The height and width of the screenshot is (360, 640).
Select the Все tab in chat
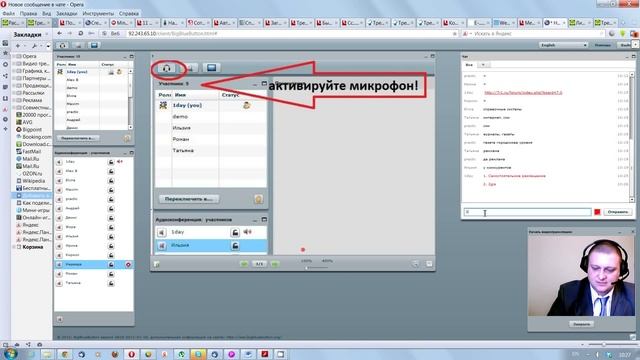(x=469, y=65)
